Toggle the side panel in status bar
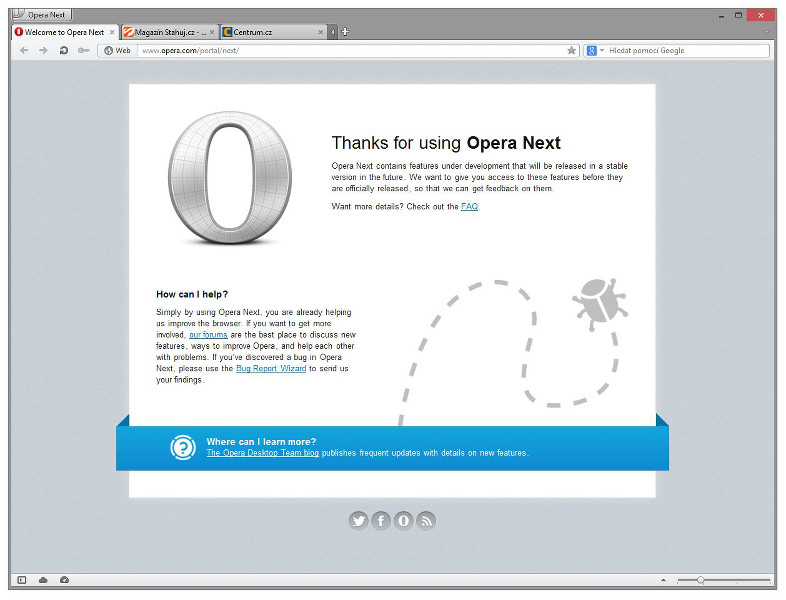The width and height of the screenshot is (786, 600). click(x=22, y=580)
